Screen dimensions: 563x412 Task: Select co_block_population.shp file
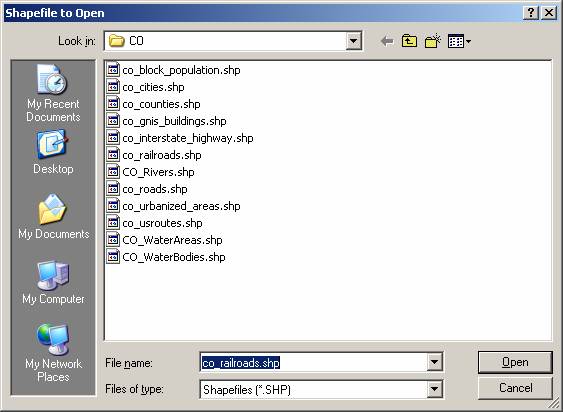click(x=174, y=70)
